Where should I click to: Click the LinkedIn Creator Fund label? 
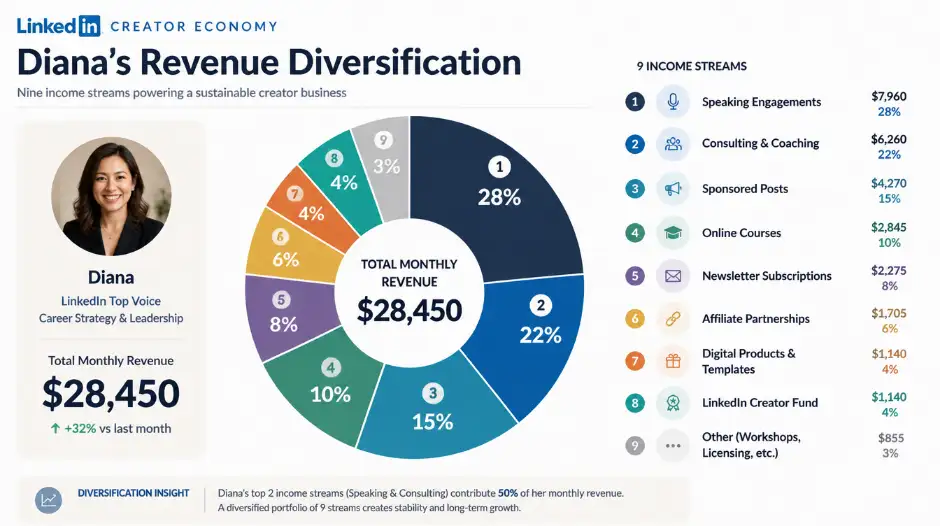(760, 403)
